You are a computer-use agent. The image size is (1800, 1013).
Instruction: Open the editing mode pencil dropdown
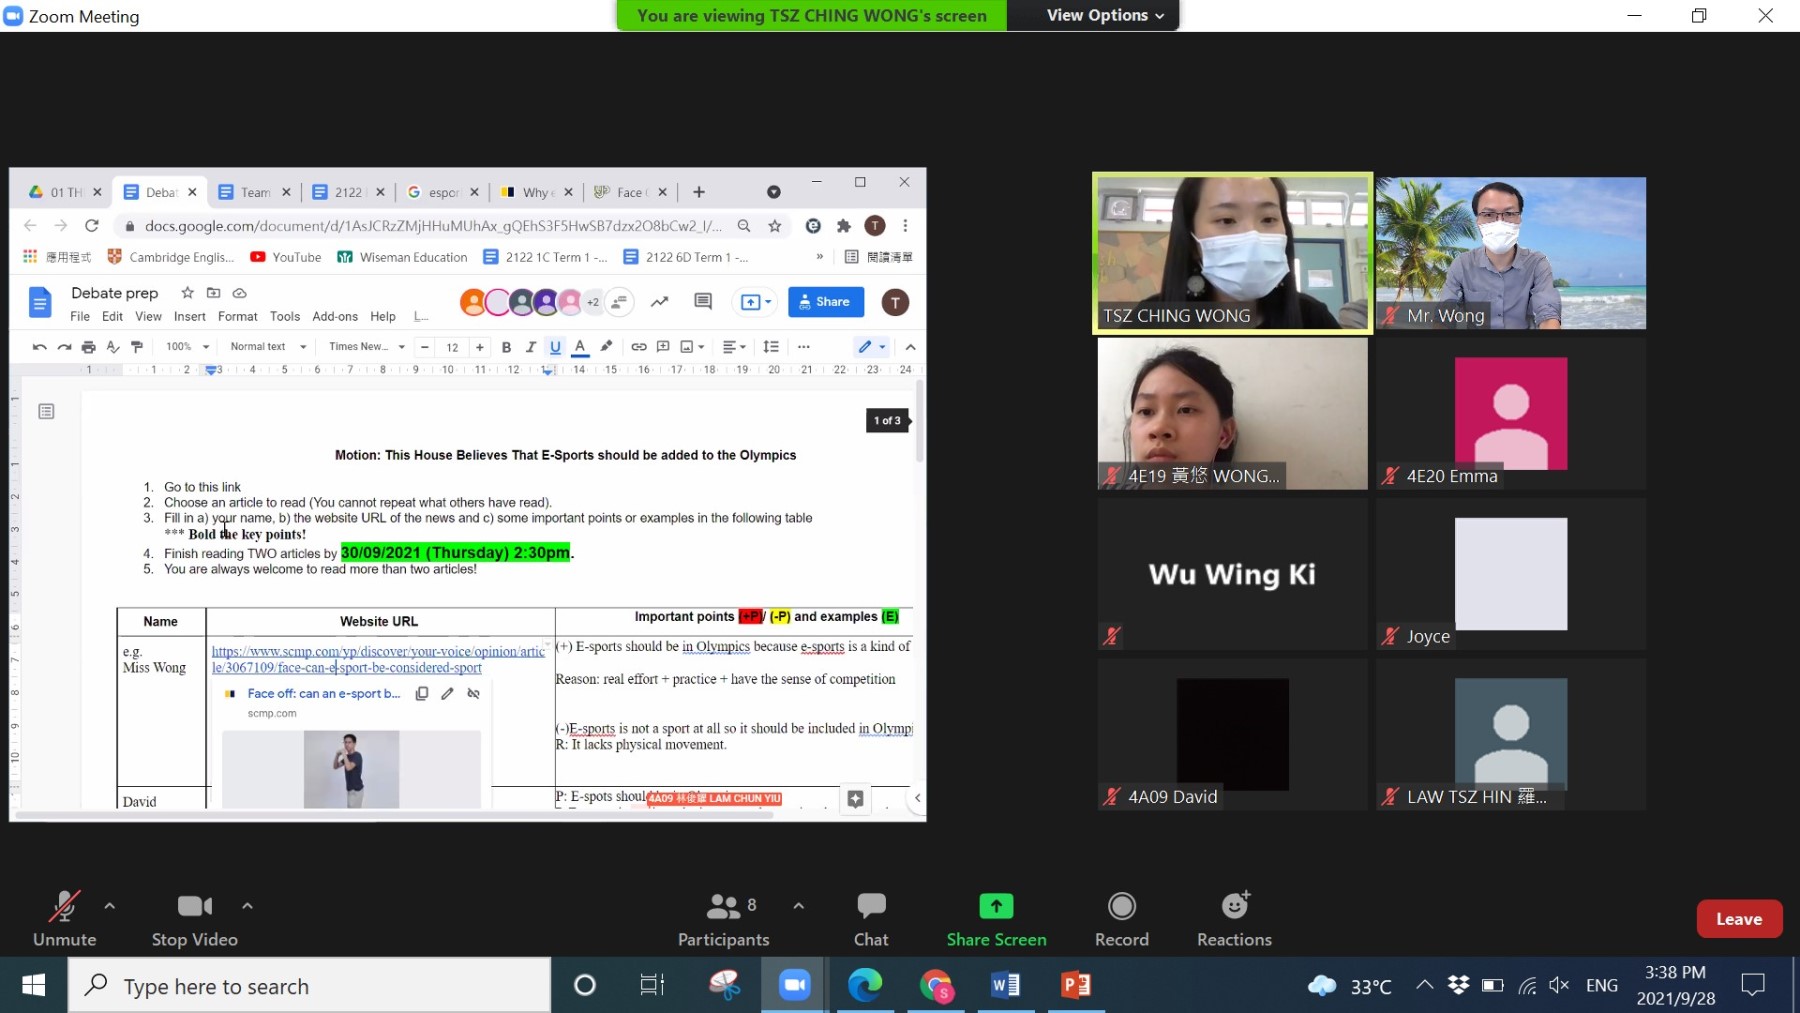click(871, 347)
